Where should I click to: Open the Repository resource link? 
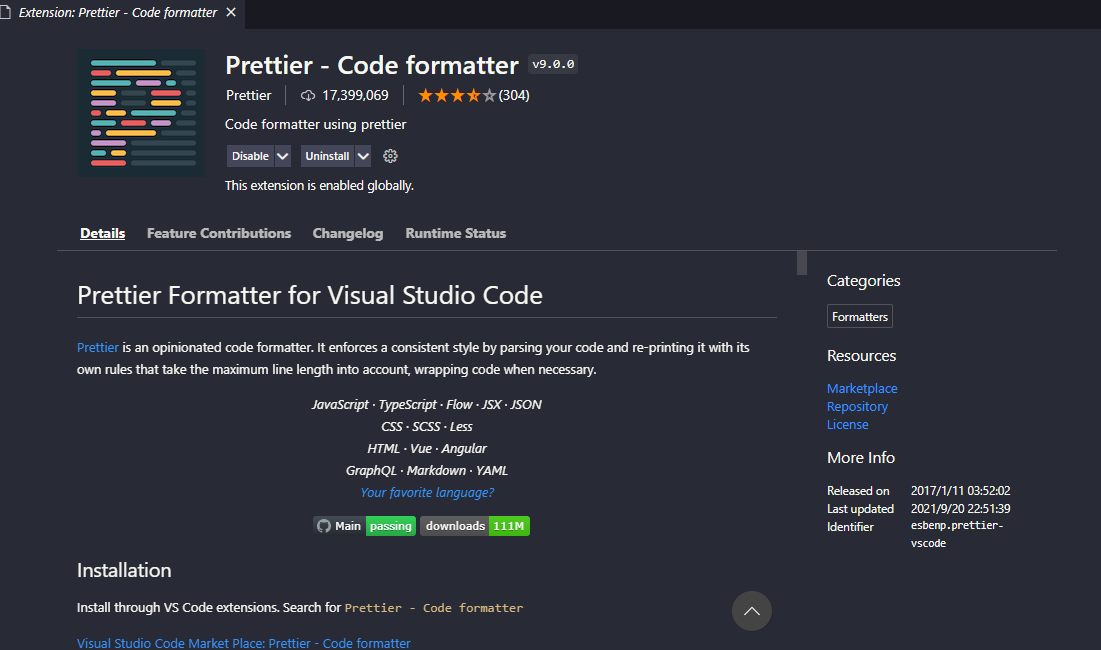(857, 406)
